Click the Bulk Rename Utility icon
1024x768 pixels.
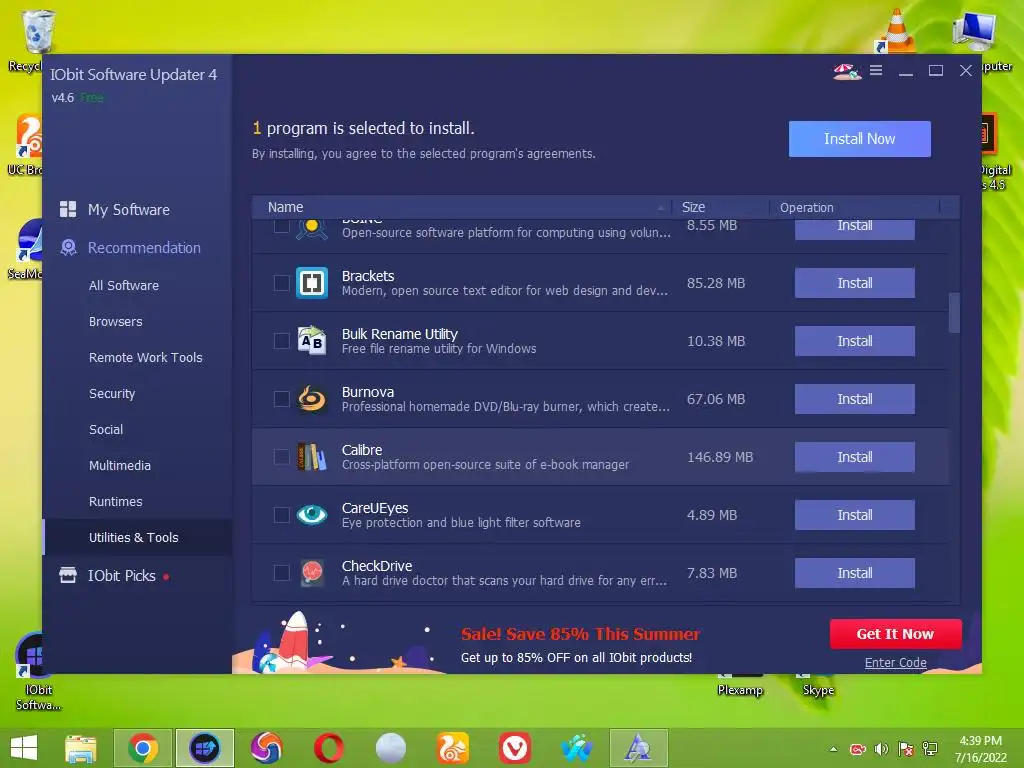312,341
